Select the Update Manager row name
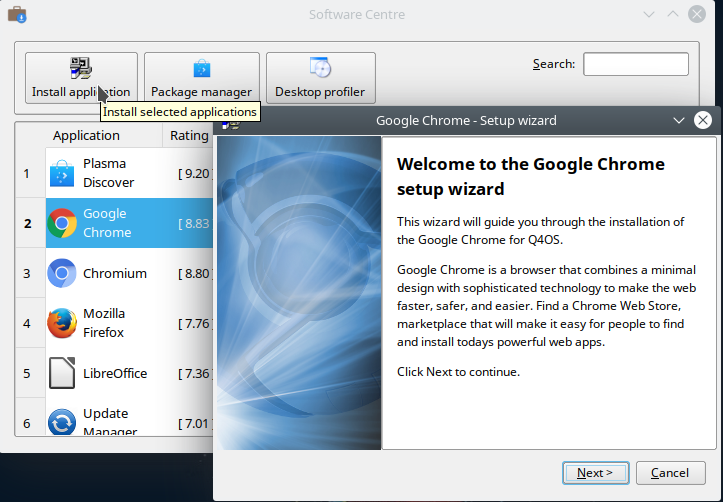 (110, 422)
